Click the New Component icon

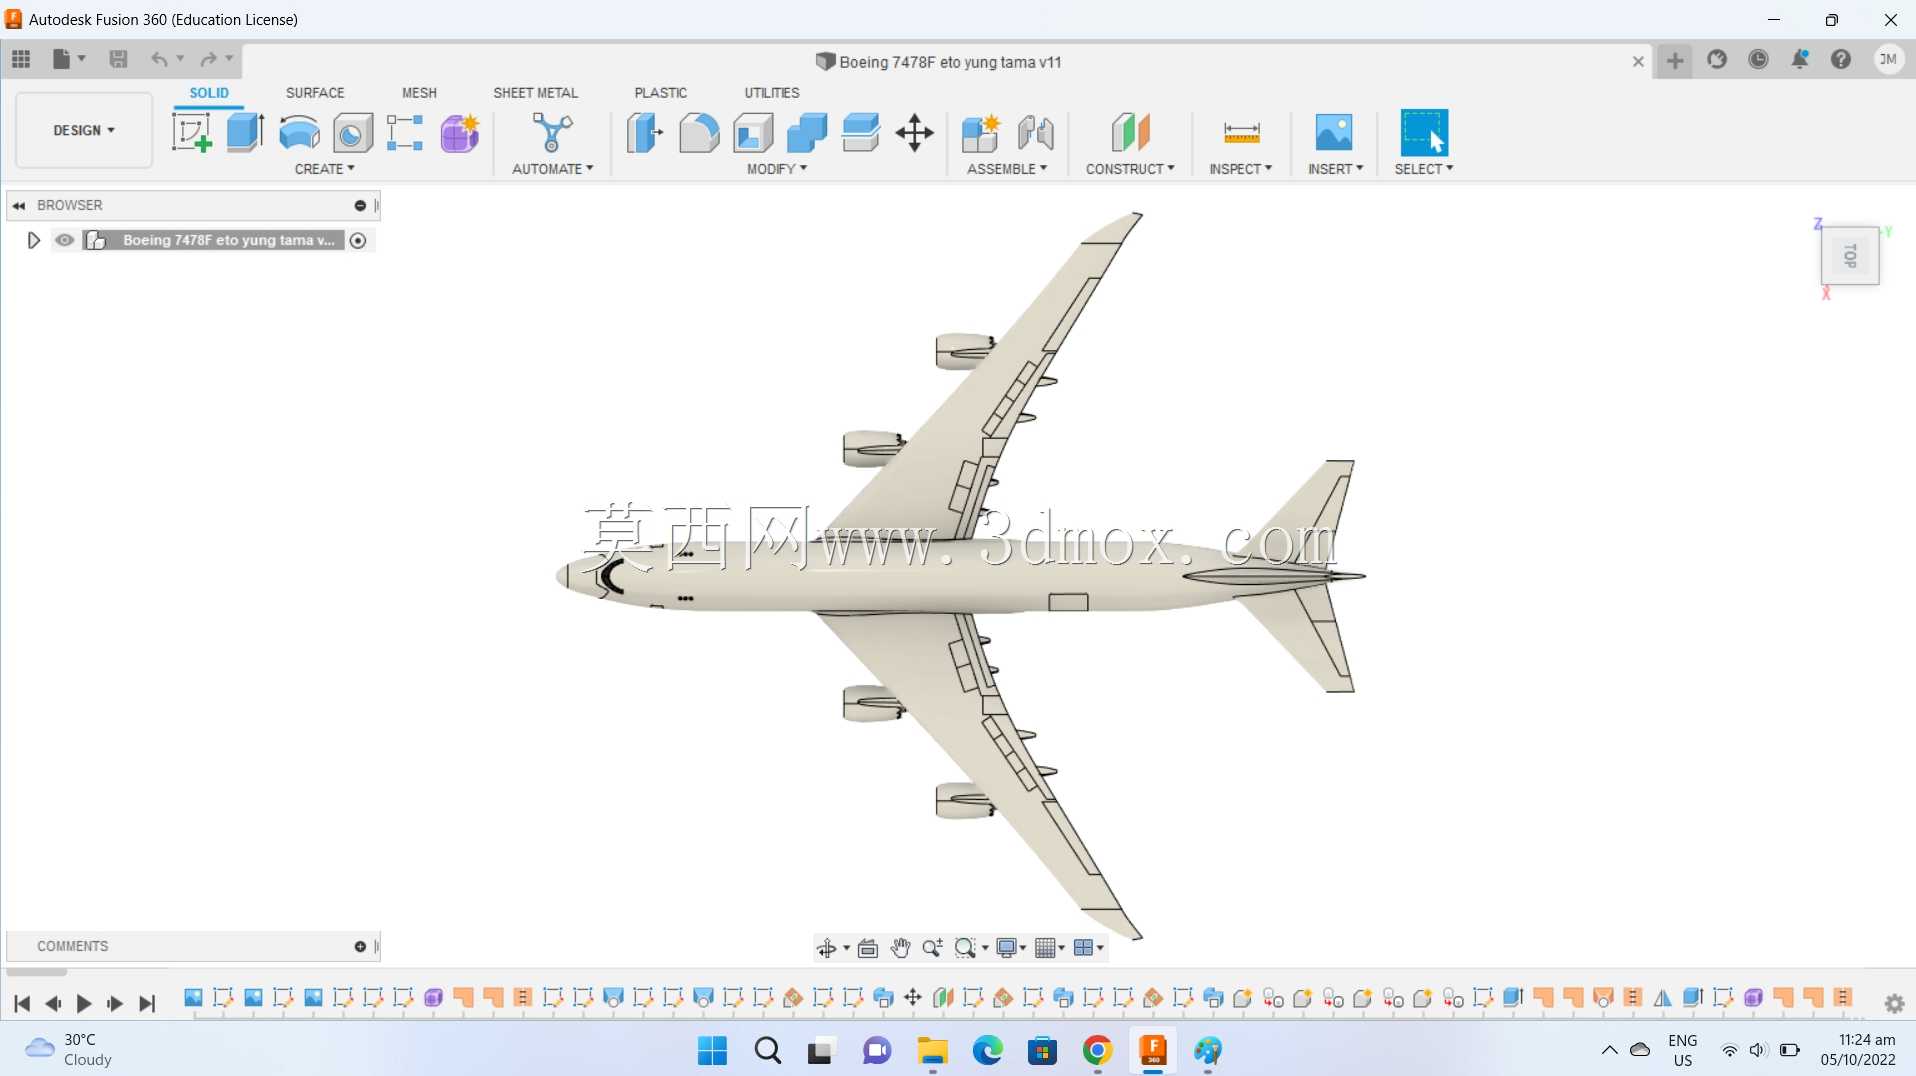(981, 132)
